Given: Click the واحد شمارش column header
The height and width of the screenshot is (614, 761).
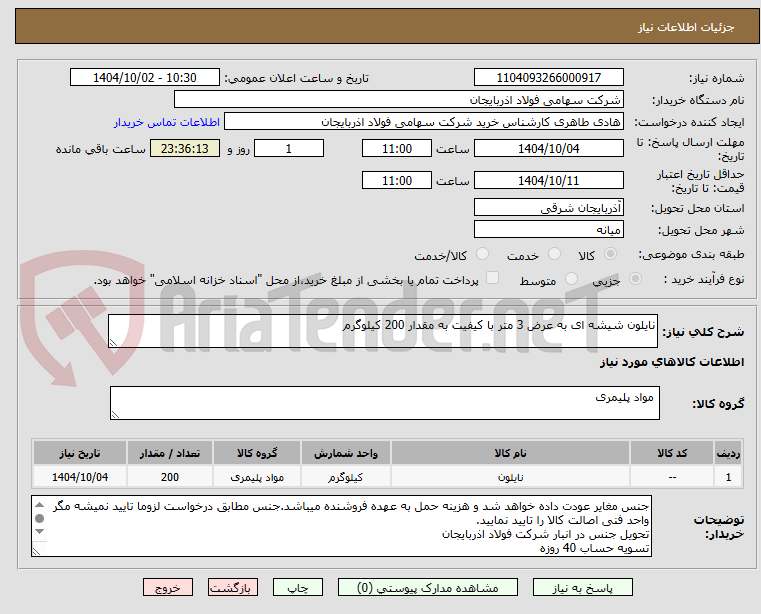Looking at the screenshot, I should [346, 453].
